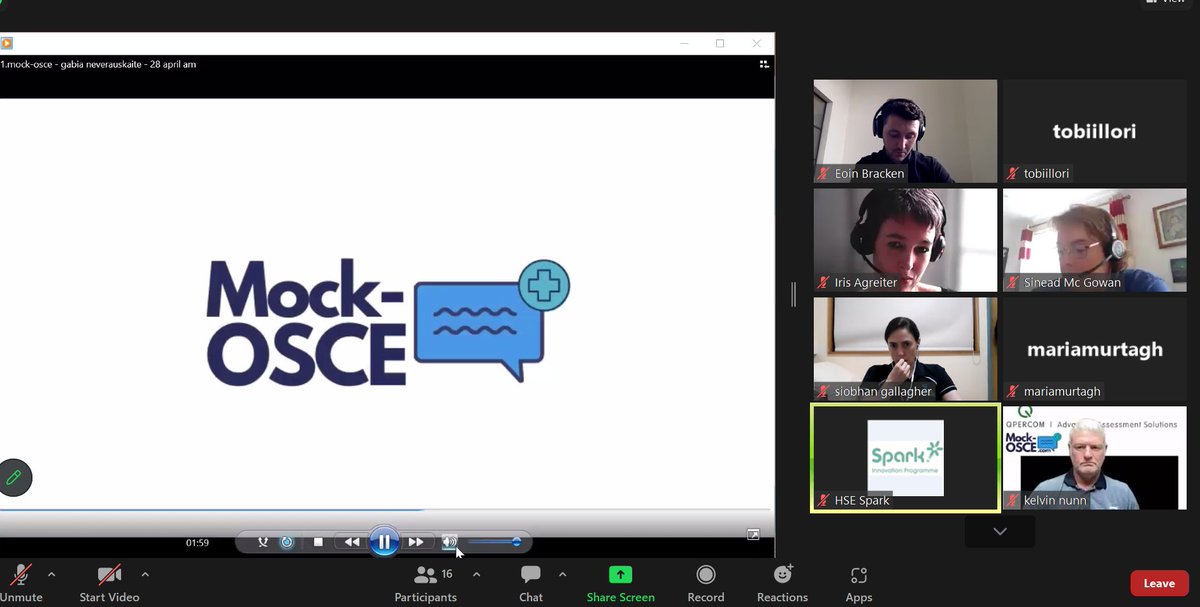Show more participants with the down chevron

[x=1000, y=532]
